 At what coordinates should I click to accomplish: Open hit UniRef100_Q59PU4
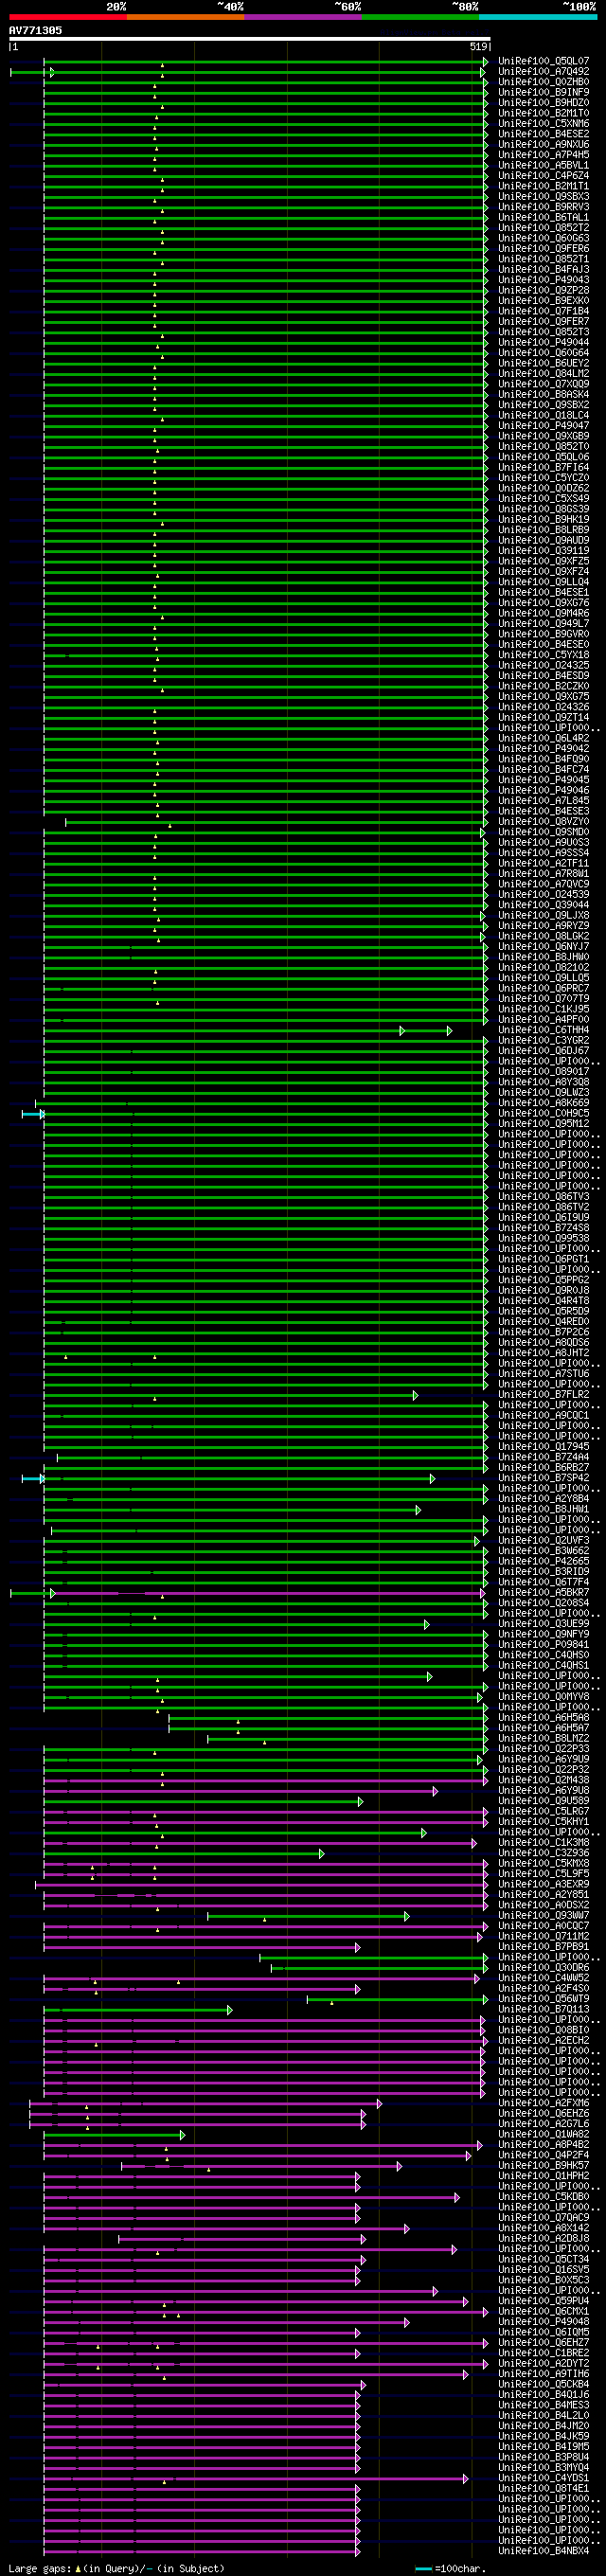(x=544, y=2301)
